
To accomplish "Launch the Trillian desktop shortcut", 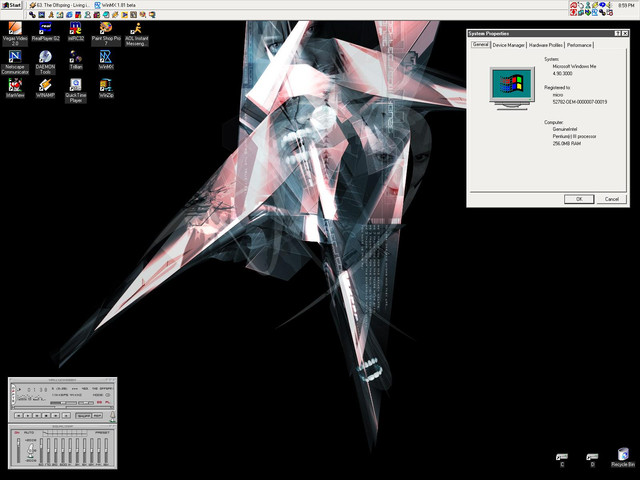I will pyautogui.click(x=74, y=57).
